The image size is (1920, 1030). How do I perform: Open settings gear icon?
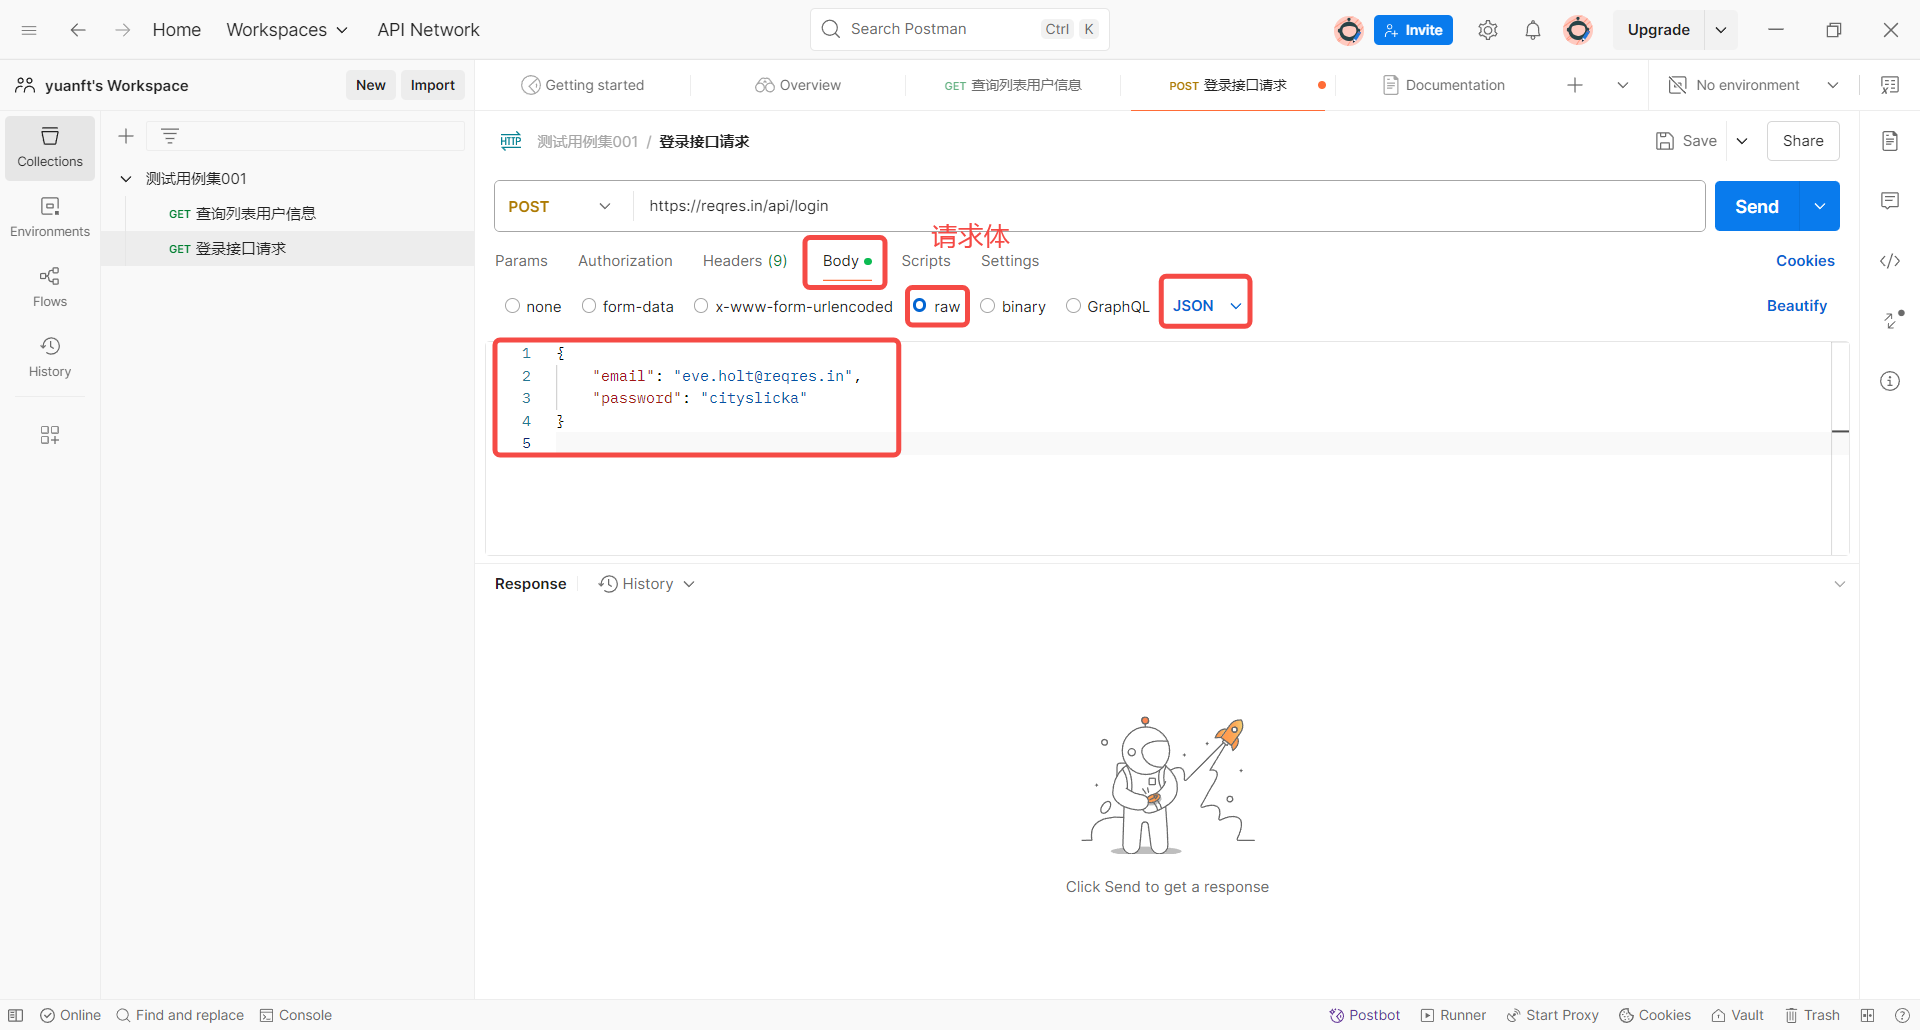click(1488, 30)
